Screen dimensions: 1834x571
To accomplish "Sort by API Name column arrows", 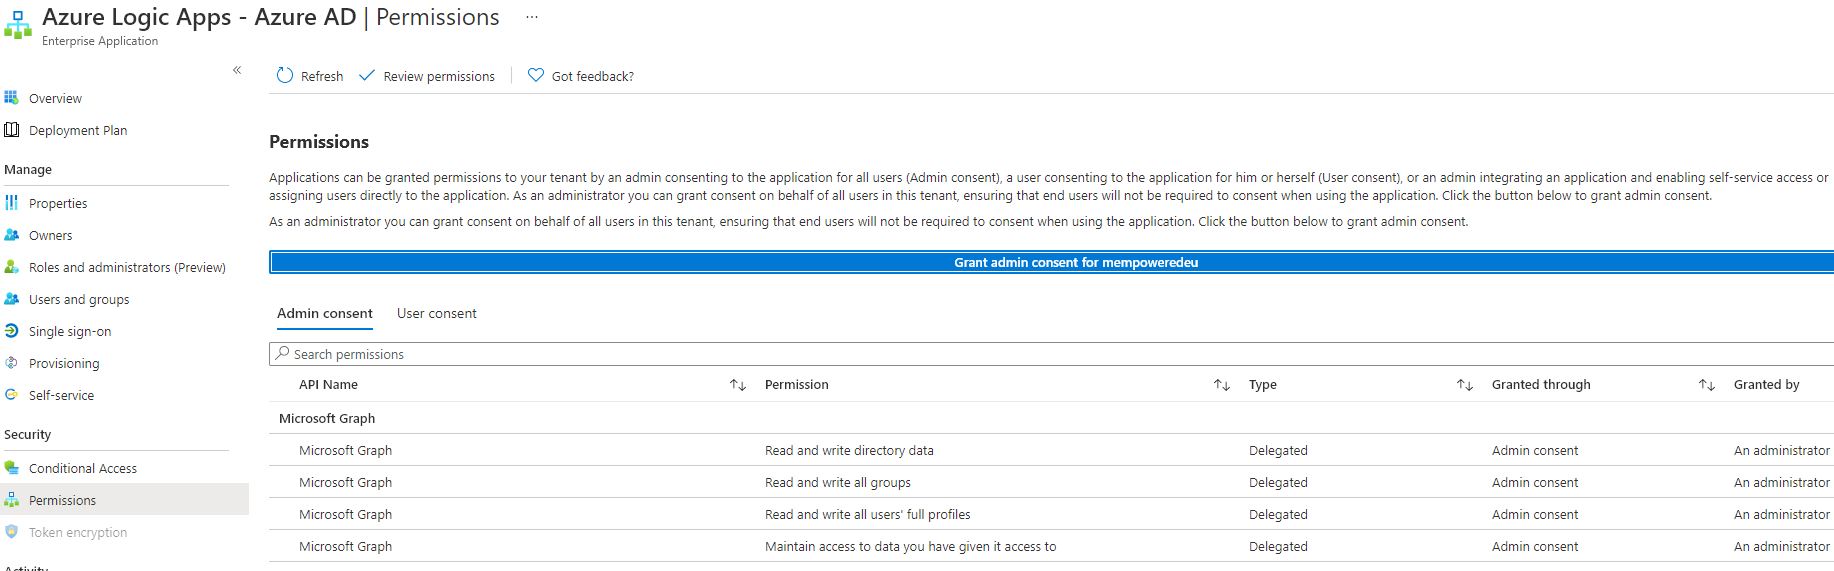I will point(738,385).
